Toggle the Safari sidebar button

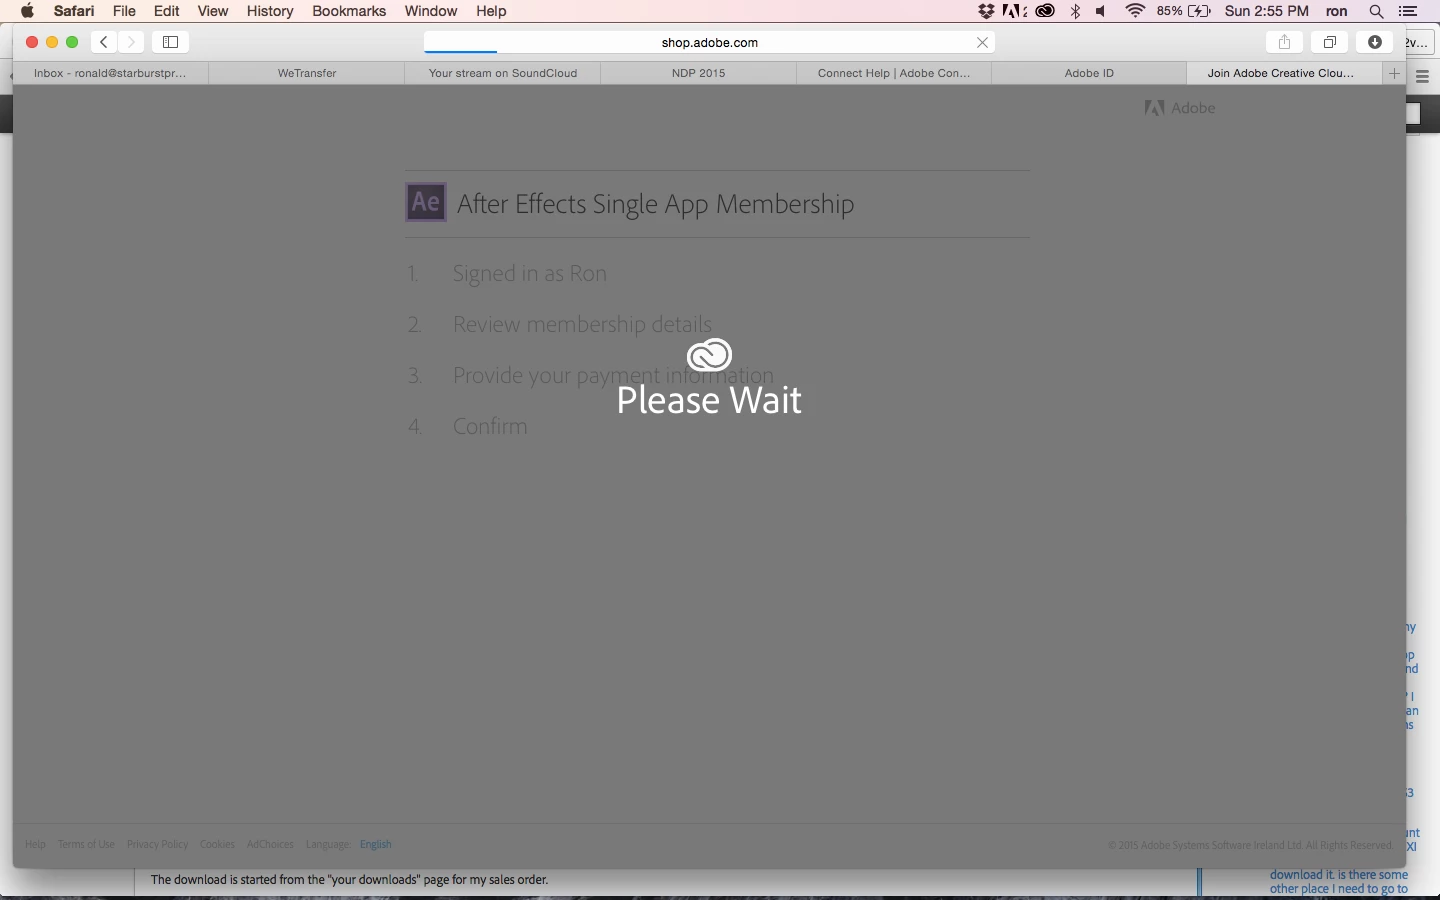tap(171, 42)
